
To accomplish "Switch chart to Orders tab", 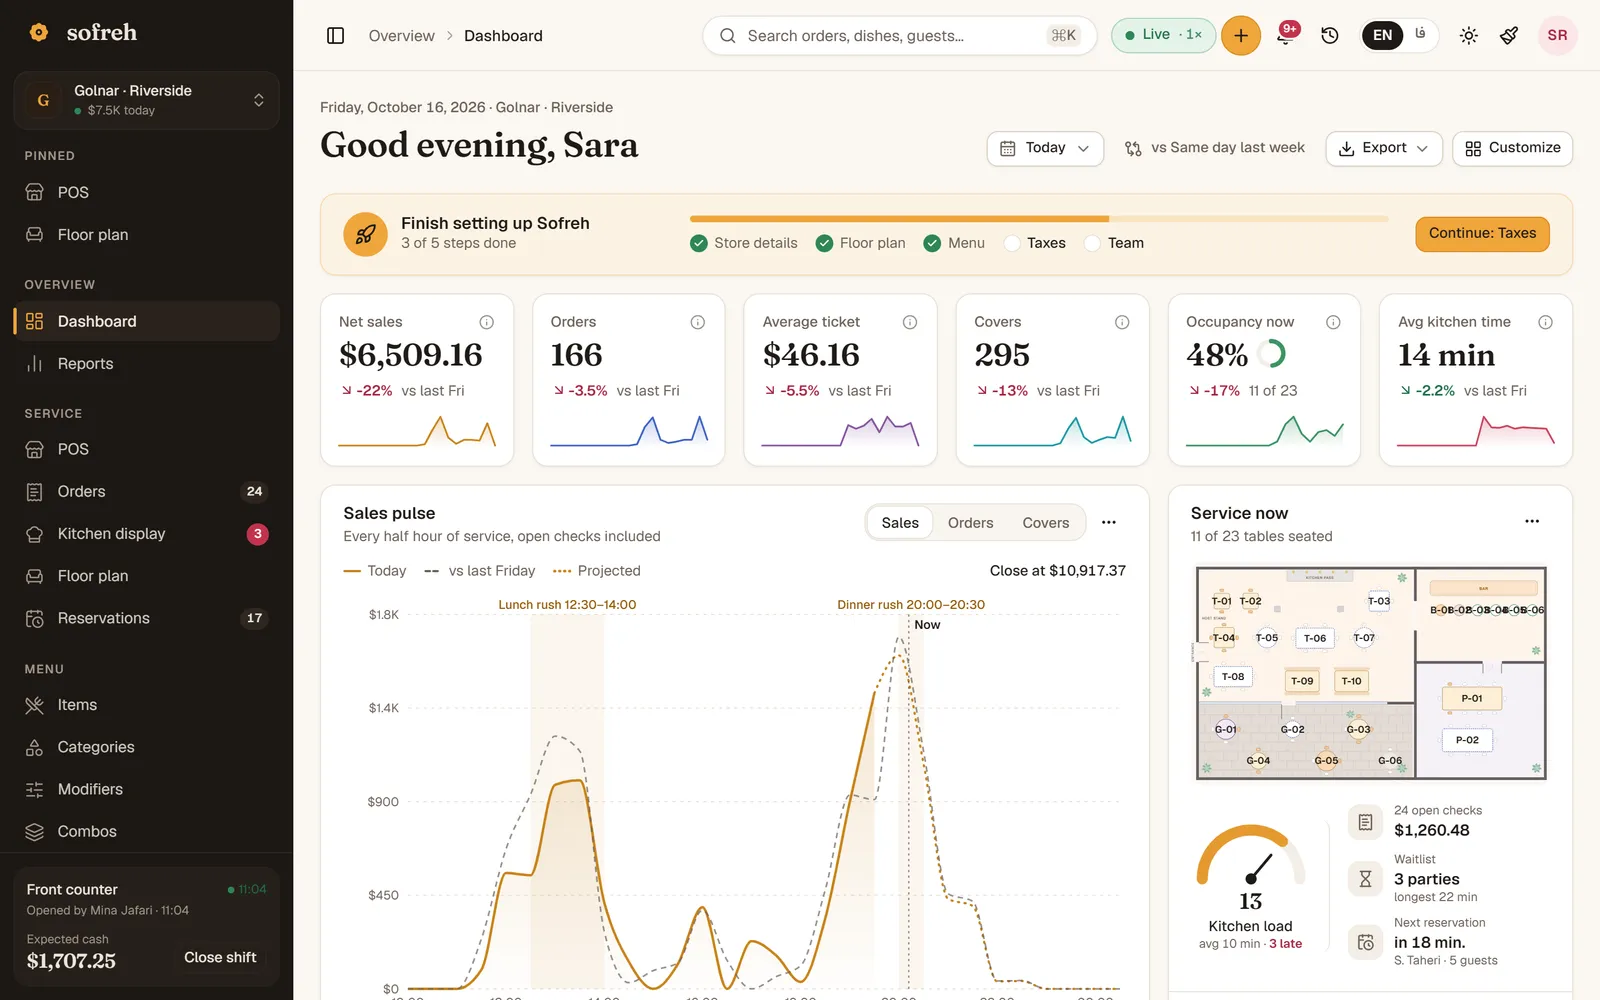I will coord(970,523).
